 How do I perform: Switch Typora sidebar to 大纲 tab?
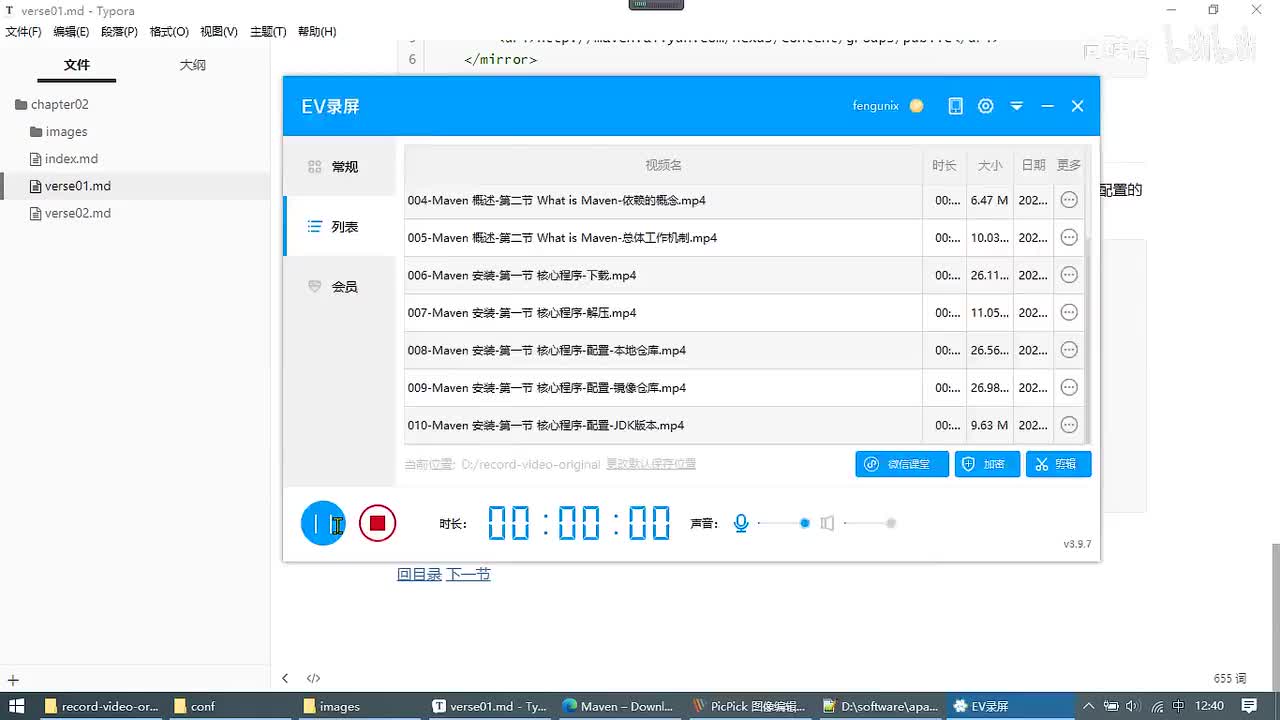coord(193,65)
